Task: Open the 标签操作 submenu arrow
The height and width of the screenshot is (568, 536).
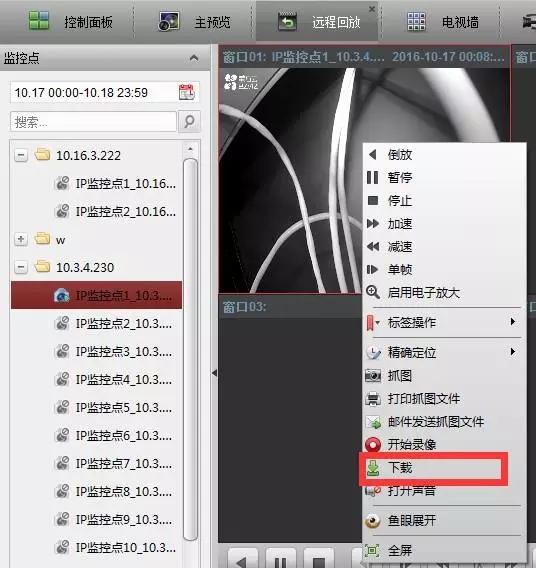Action: (x=512, y=322)
